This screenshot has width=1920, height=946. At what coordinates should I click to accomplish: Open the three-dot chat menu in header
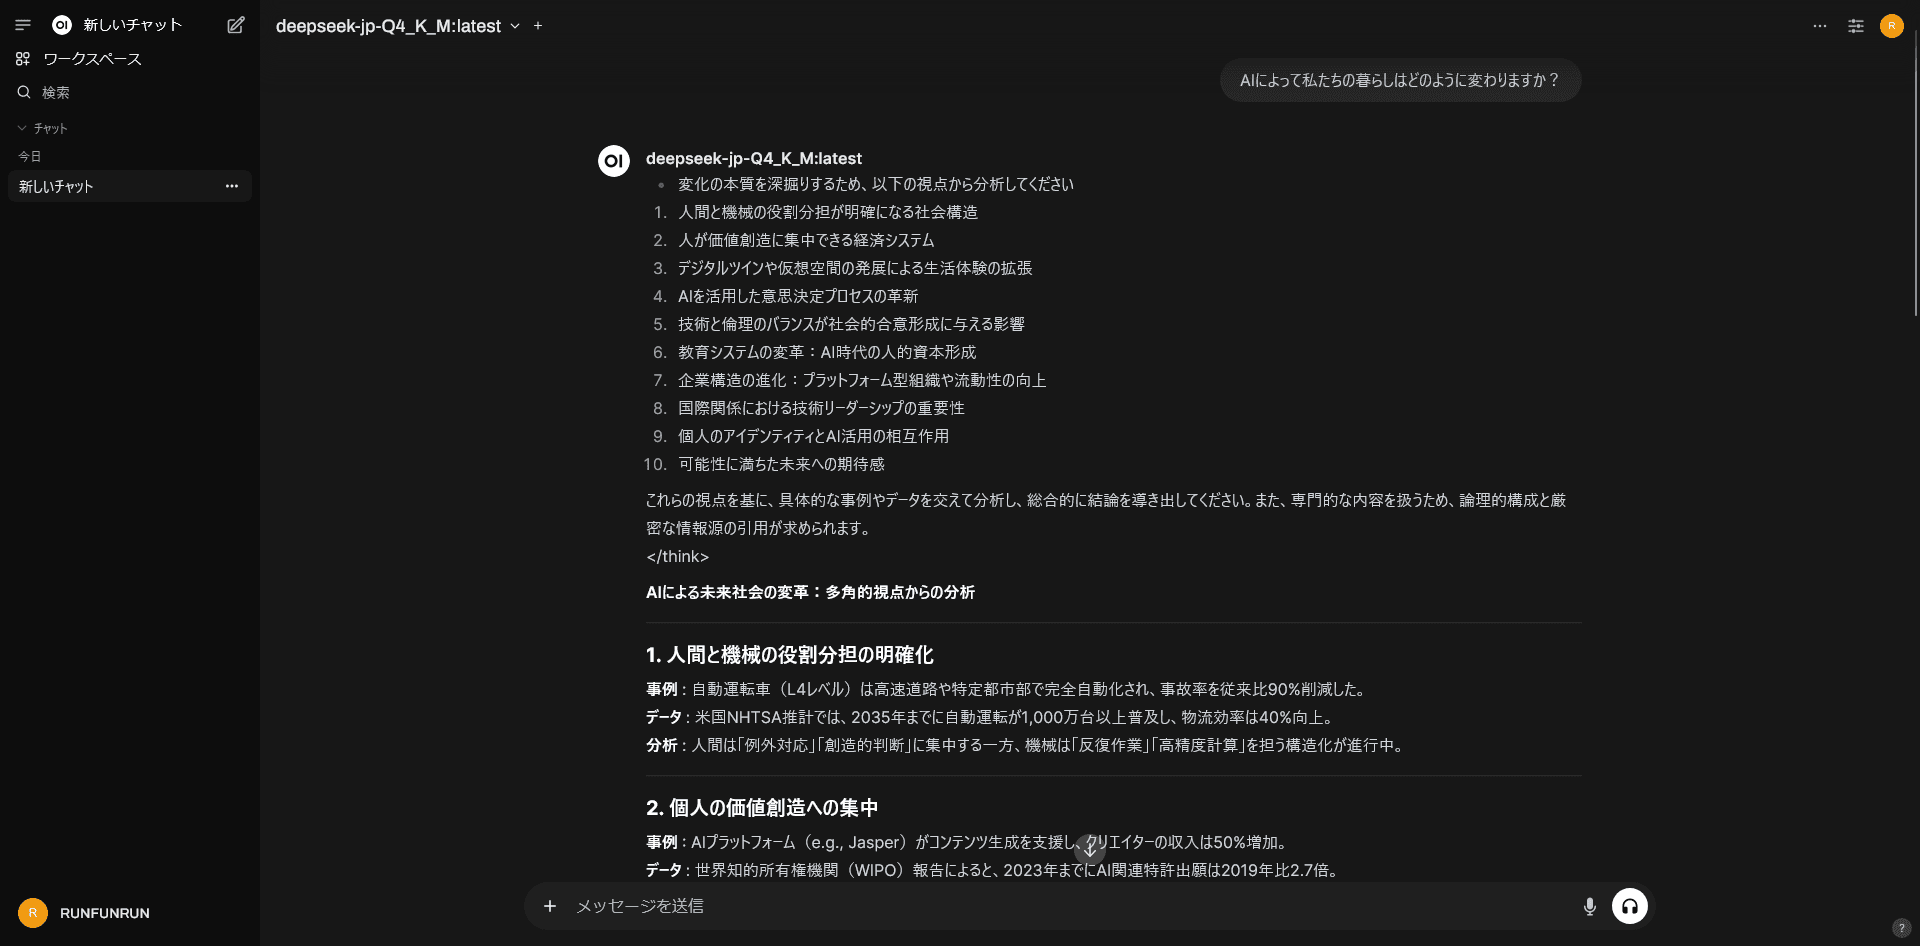[1820, 26]
